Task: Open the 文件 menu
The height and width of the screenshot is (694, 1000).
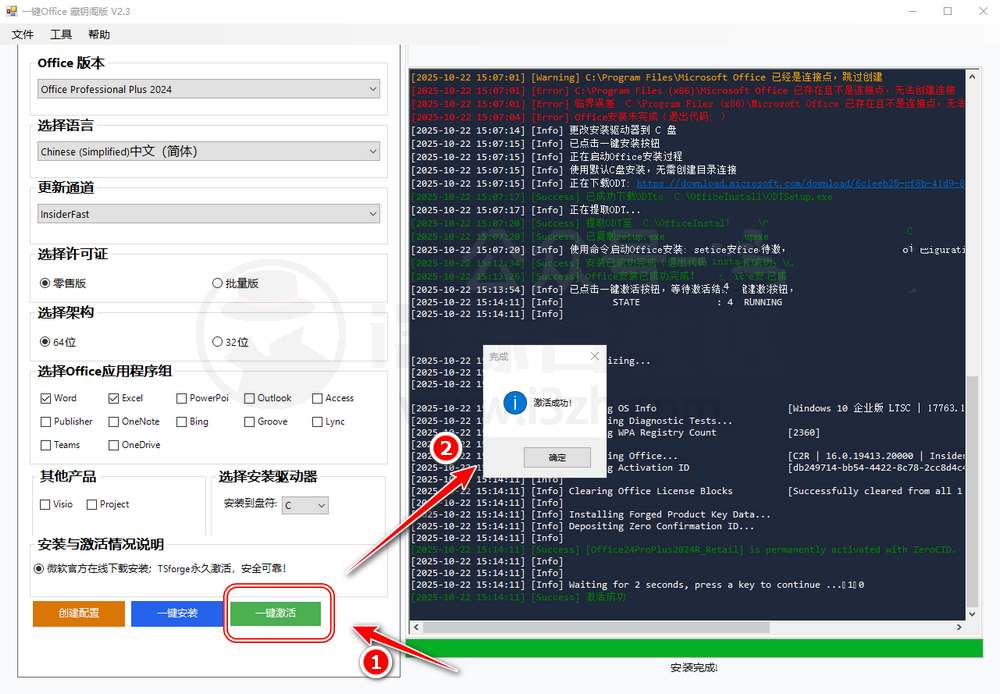Action: point(22,34)
